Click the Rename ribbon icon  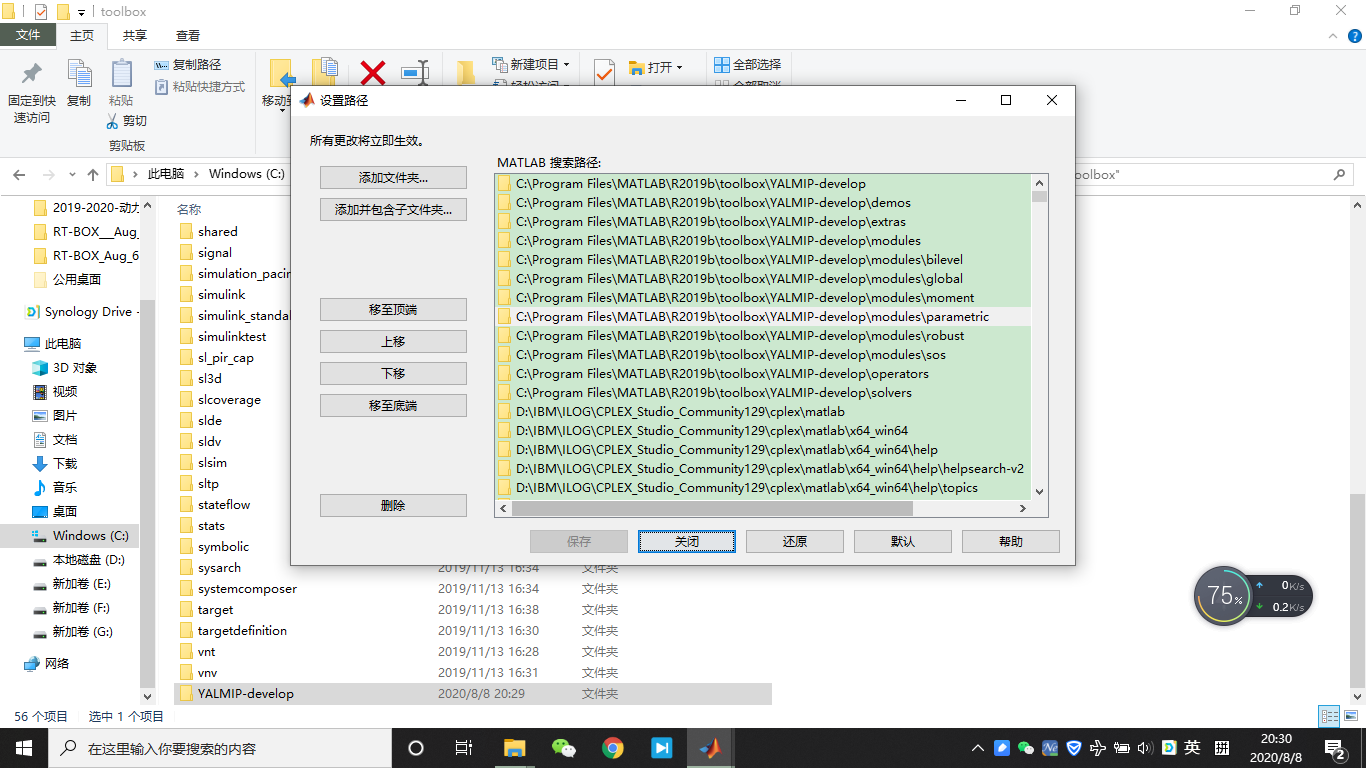[415, 72]
